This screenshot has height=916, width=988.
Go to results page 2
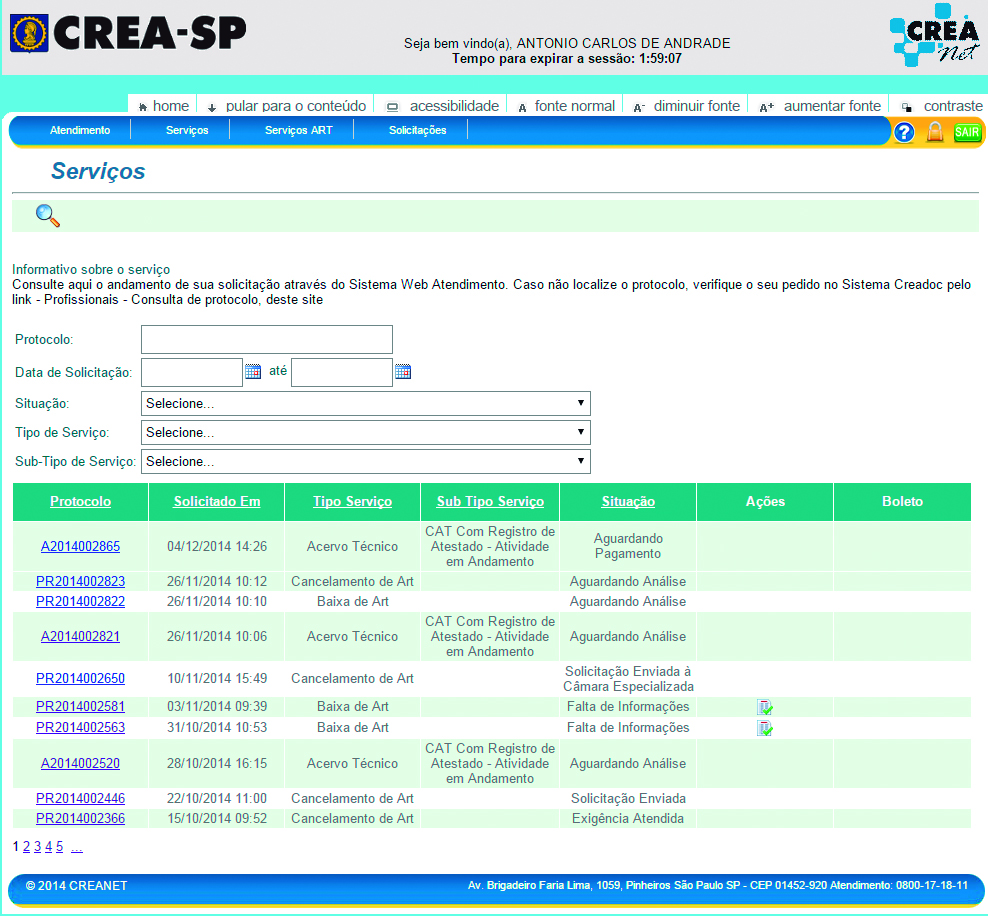26,847
